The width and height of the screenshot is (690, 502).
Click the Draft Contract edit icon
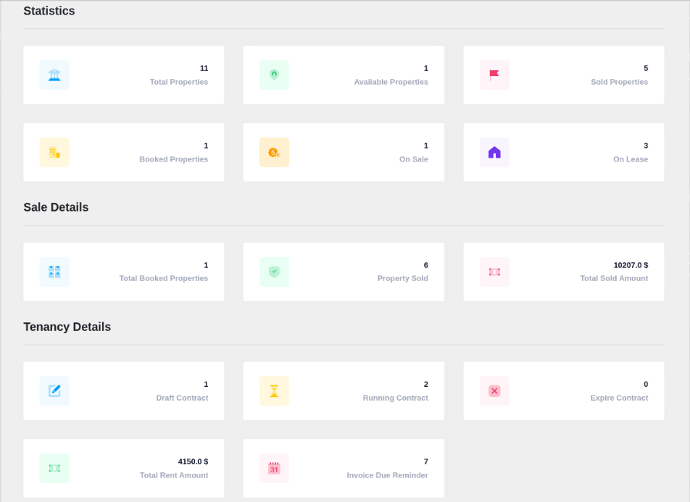point(54,391)
